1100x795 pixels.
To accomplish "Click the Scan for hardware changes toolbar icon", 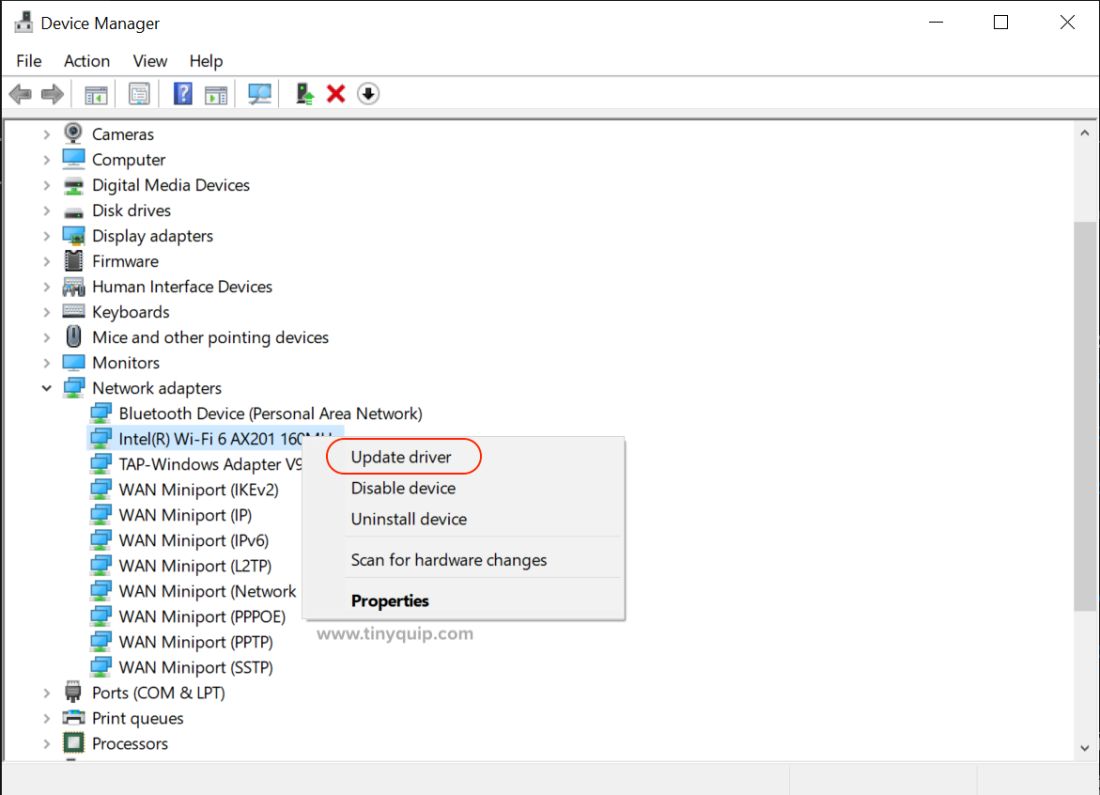I will (x=258, y=93).
